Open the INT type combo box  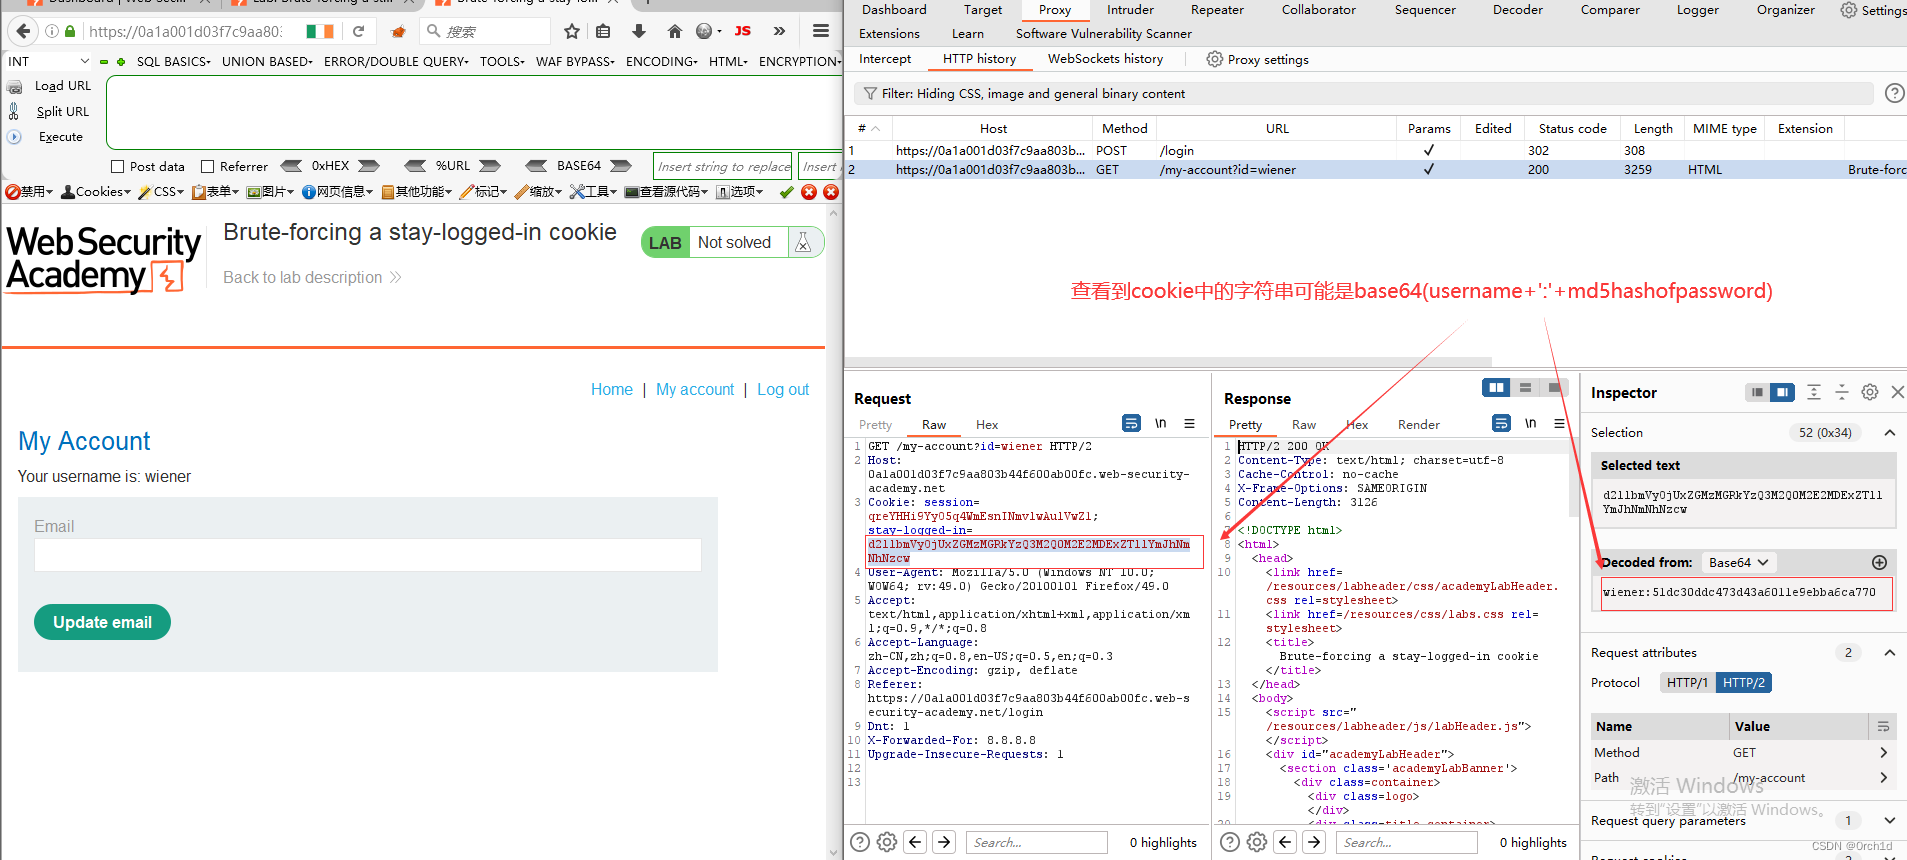pos(49,62)
